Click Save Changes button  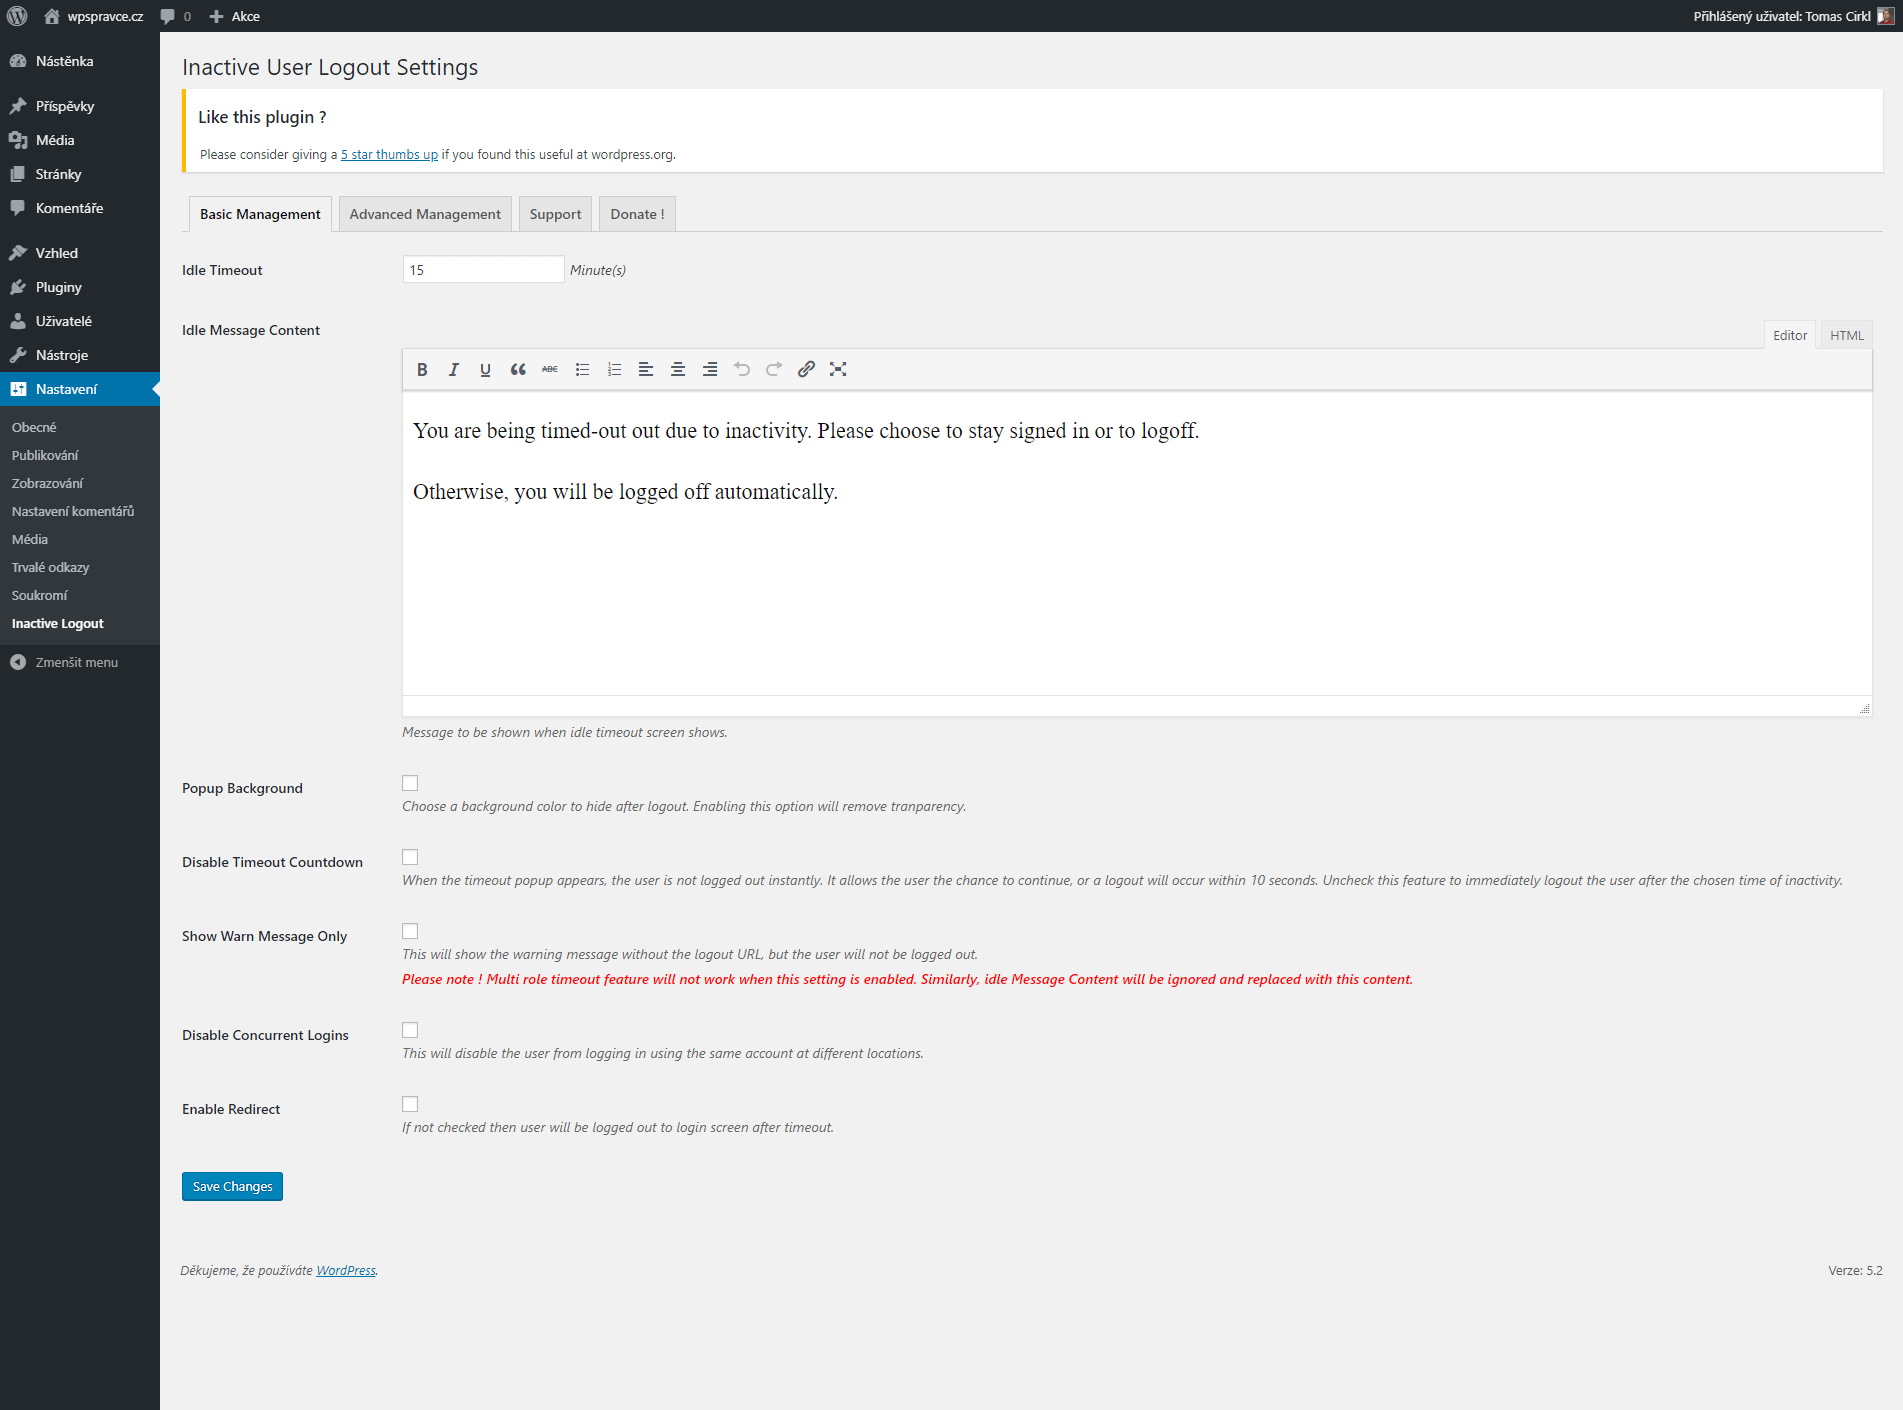tap(232, 1186)
